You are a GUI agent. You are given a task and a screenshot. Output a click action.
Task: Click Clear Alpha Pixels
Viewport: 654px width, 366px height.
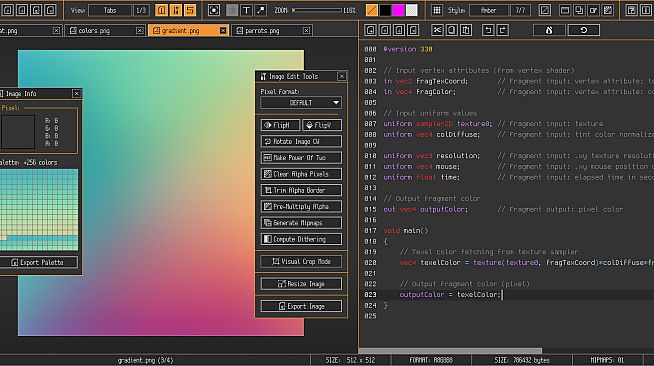click(301, 174)
